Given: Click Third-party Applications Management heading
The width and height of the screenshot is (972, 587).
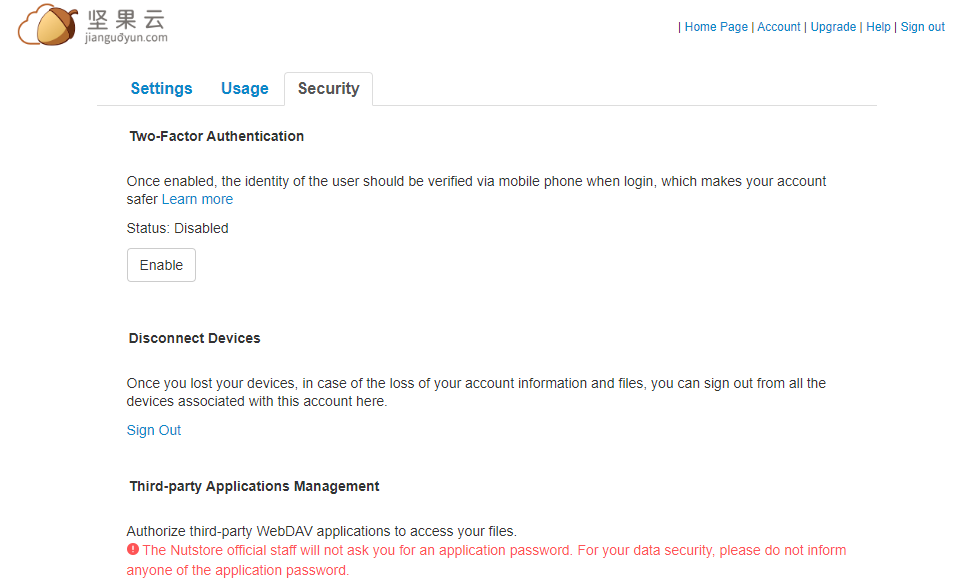Looking at the screenshot, I should pos(254,487).
